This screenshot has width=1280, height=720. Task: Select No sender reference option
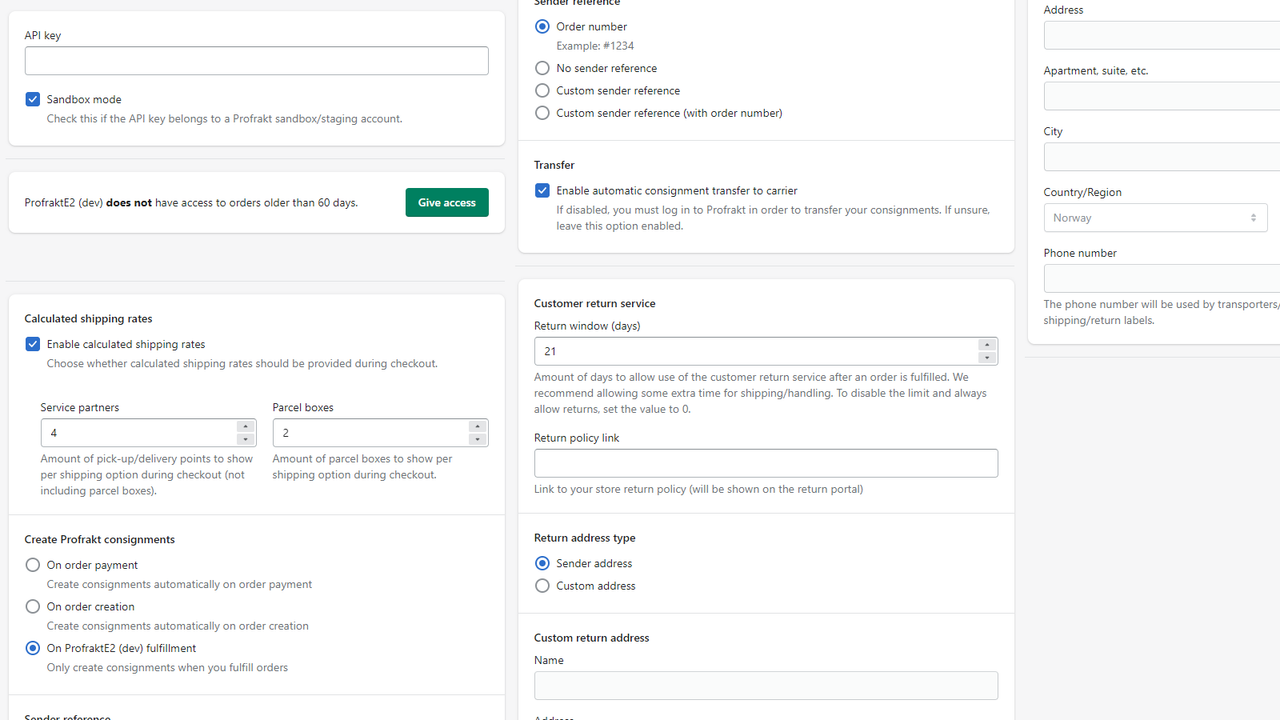tap(542, 68)
